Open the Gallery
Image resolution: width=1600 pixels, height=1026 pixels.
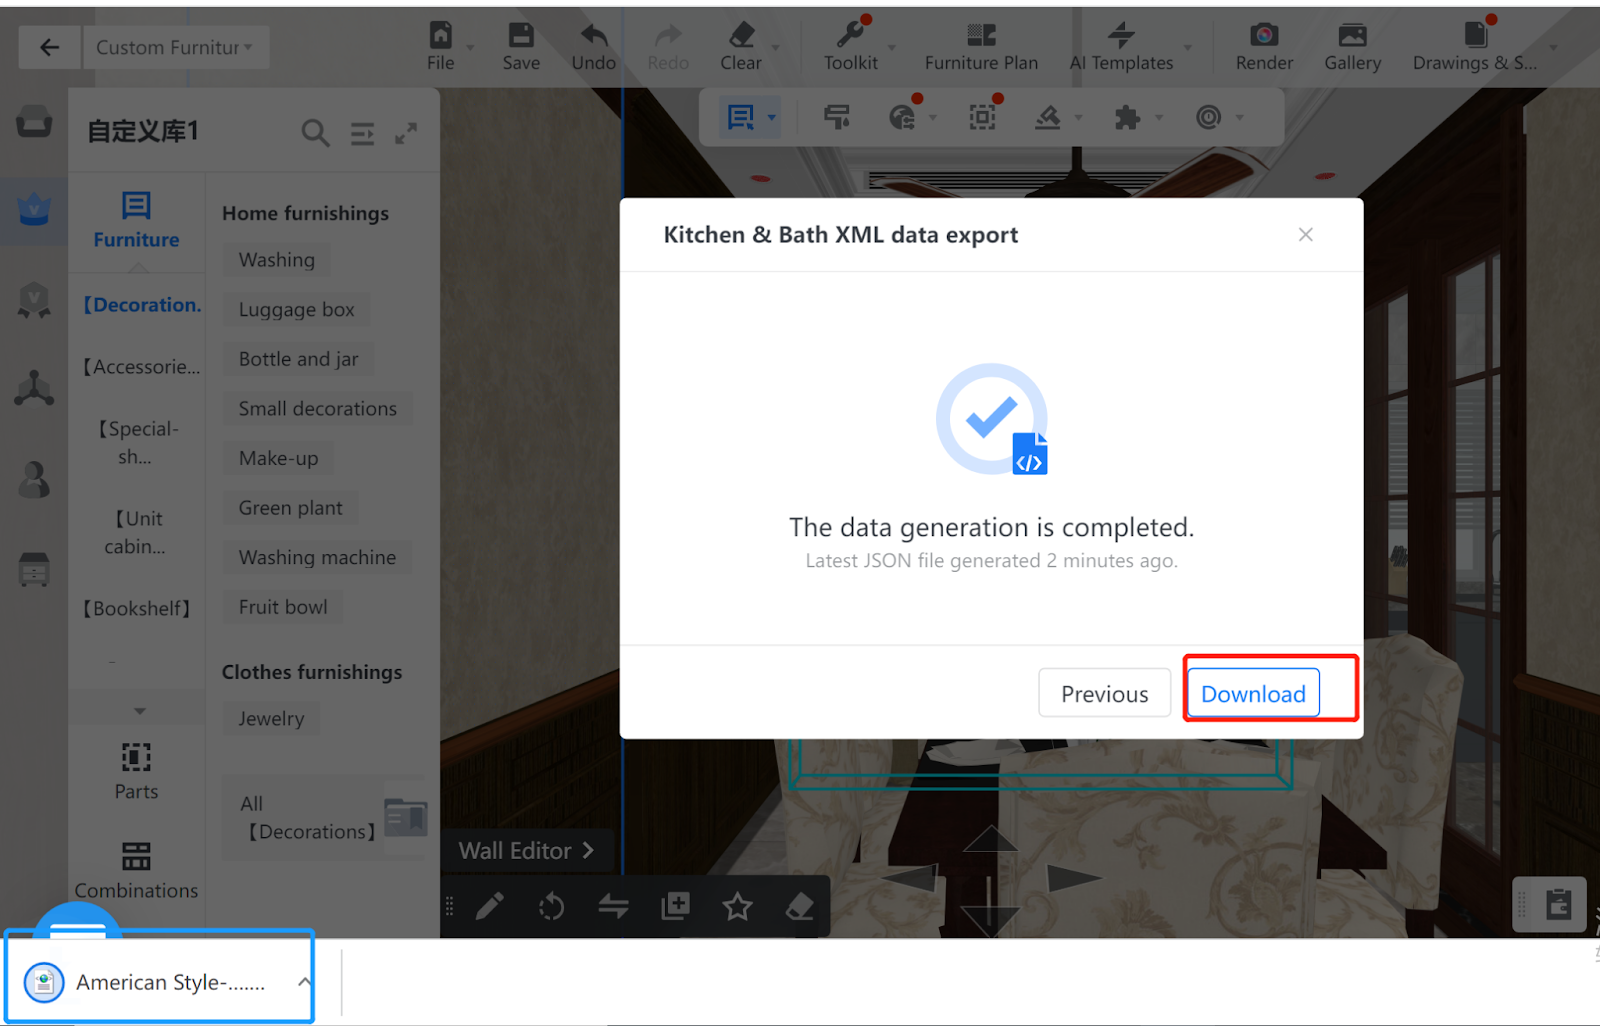(1353, 47)
